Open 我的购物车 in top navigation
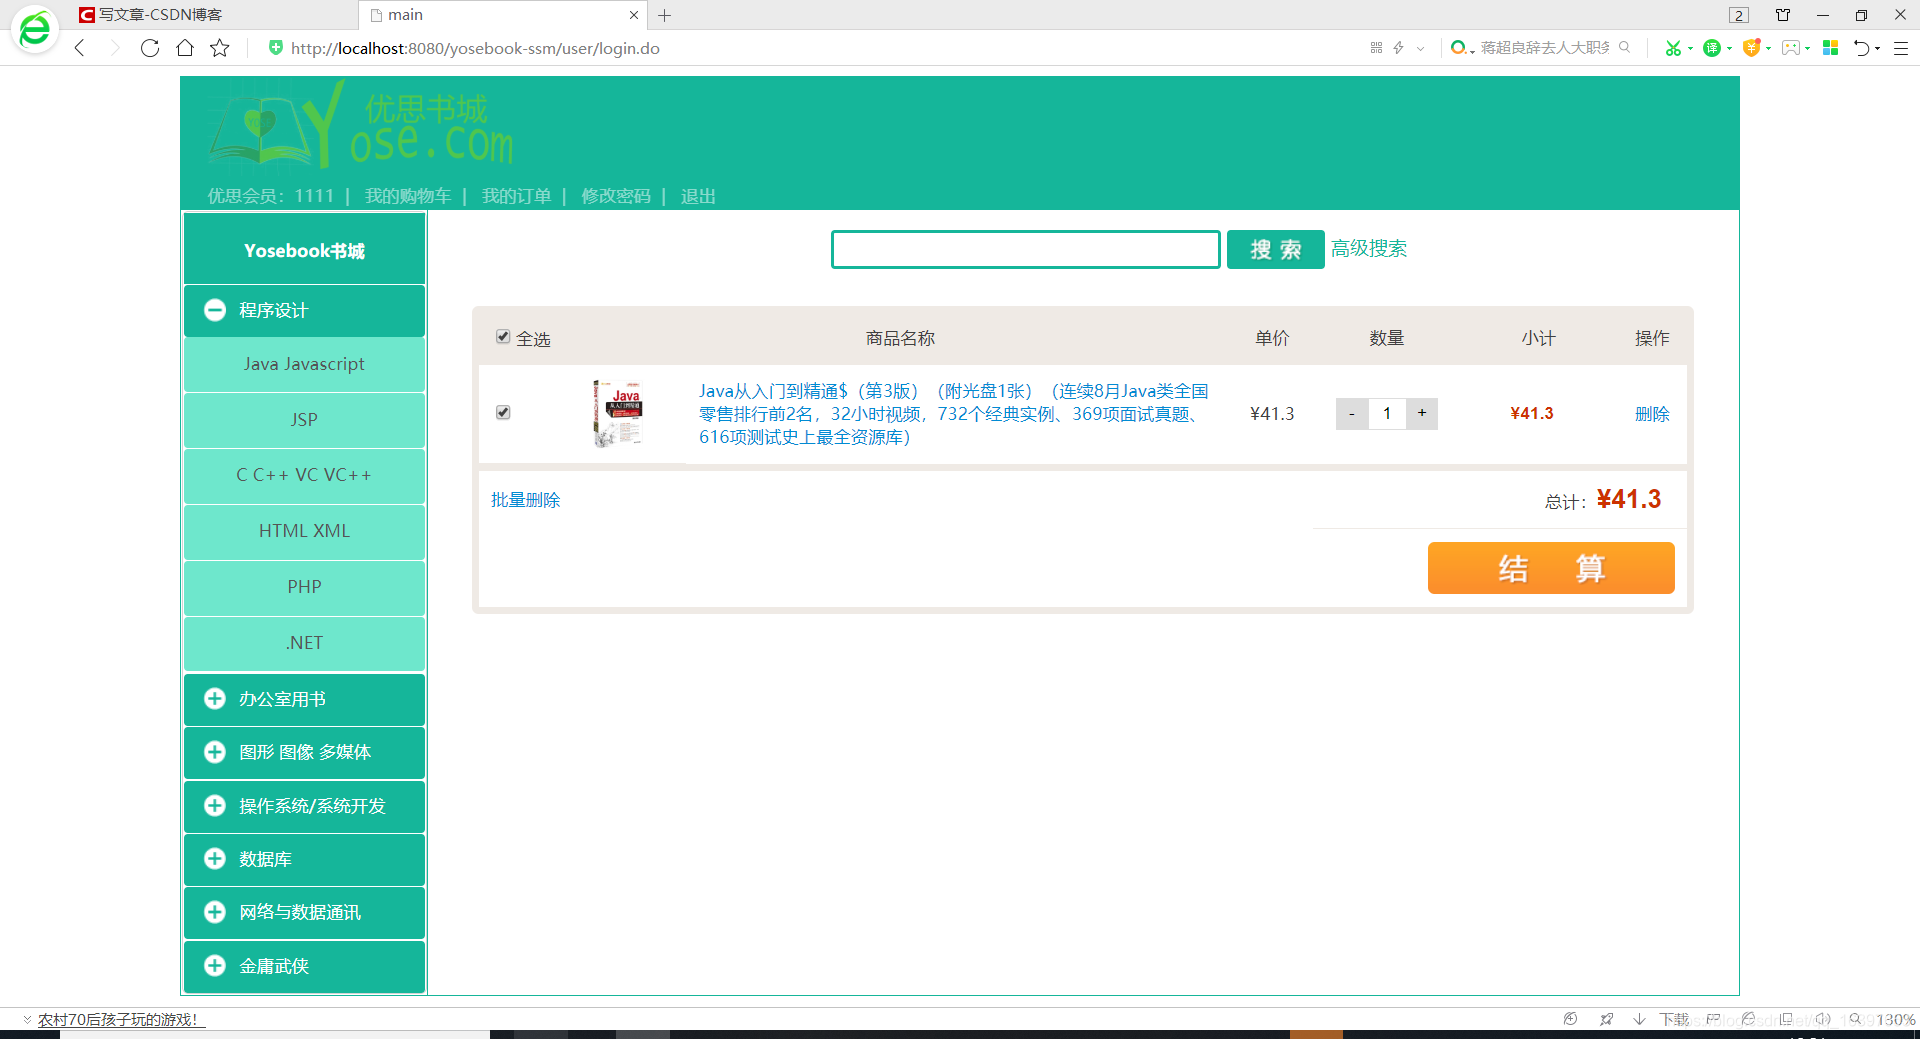This screenshot has height=1039, width=1920. coord(408,196)
